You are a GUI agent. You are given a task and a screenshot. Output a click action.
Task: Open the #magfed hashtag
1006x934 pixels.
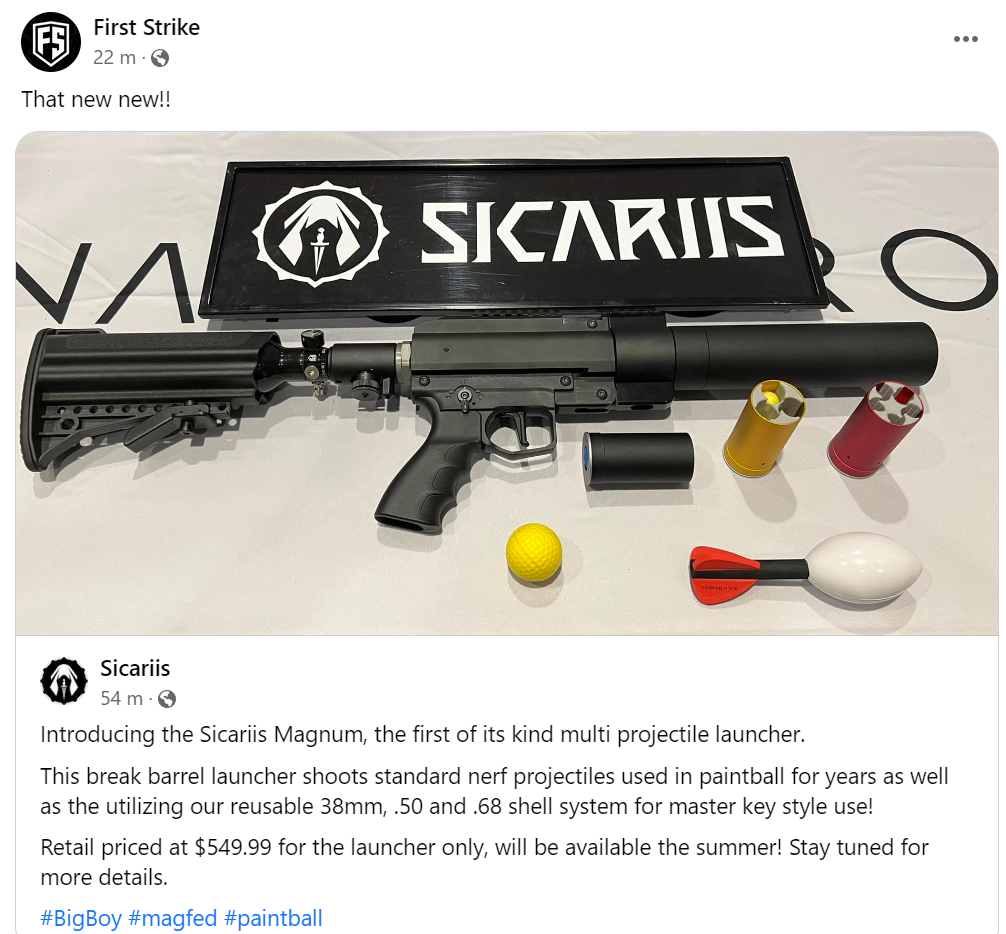173,918
